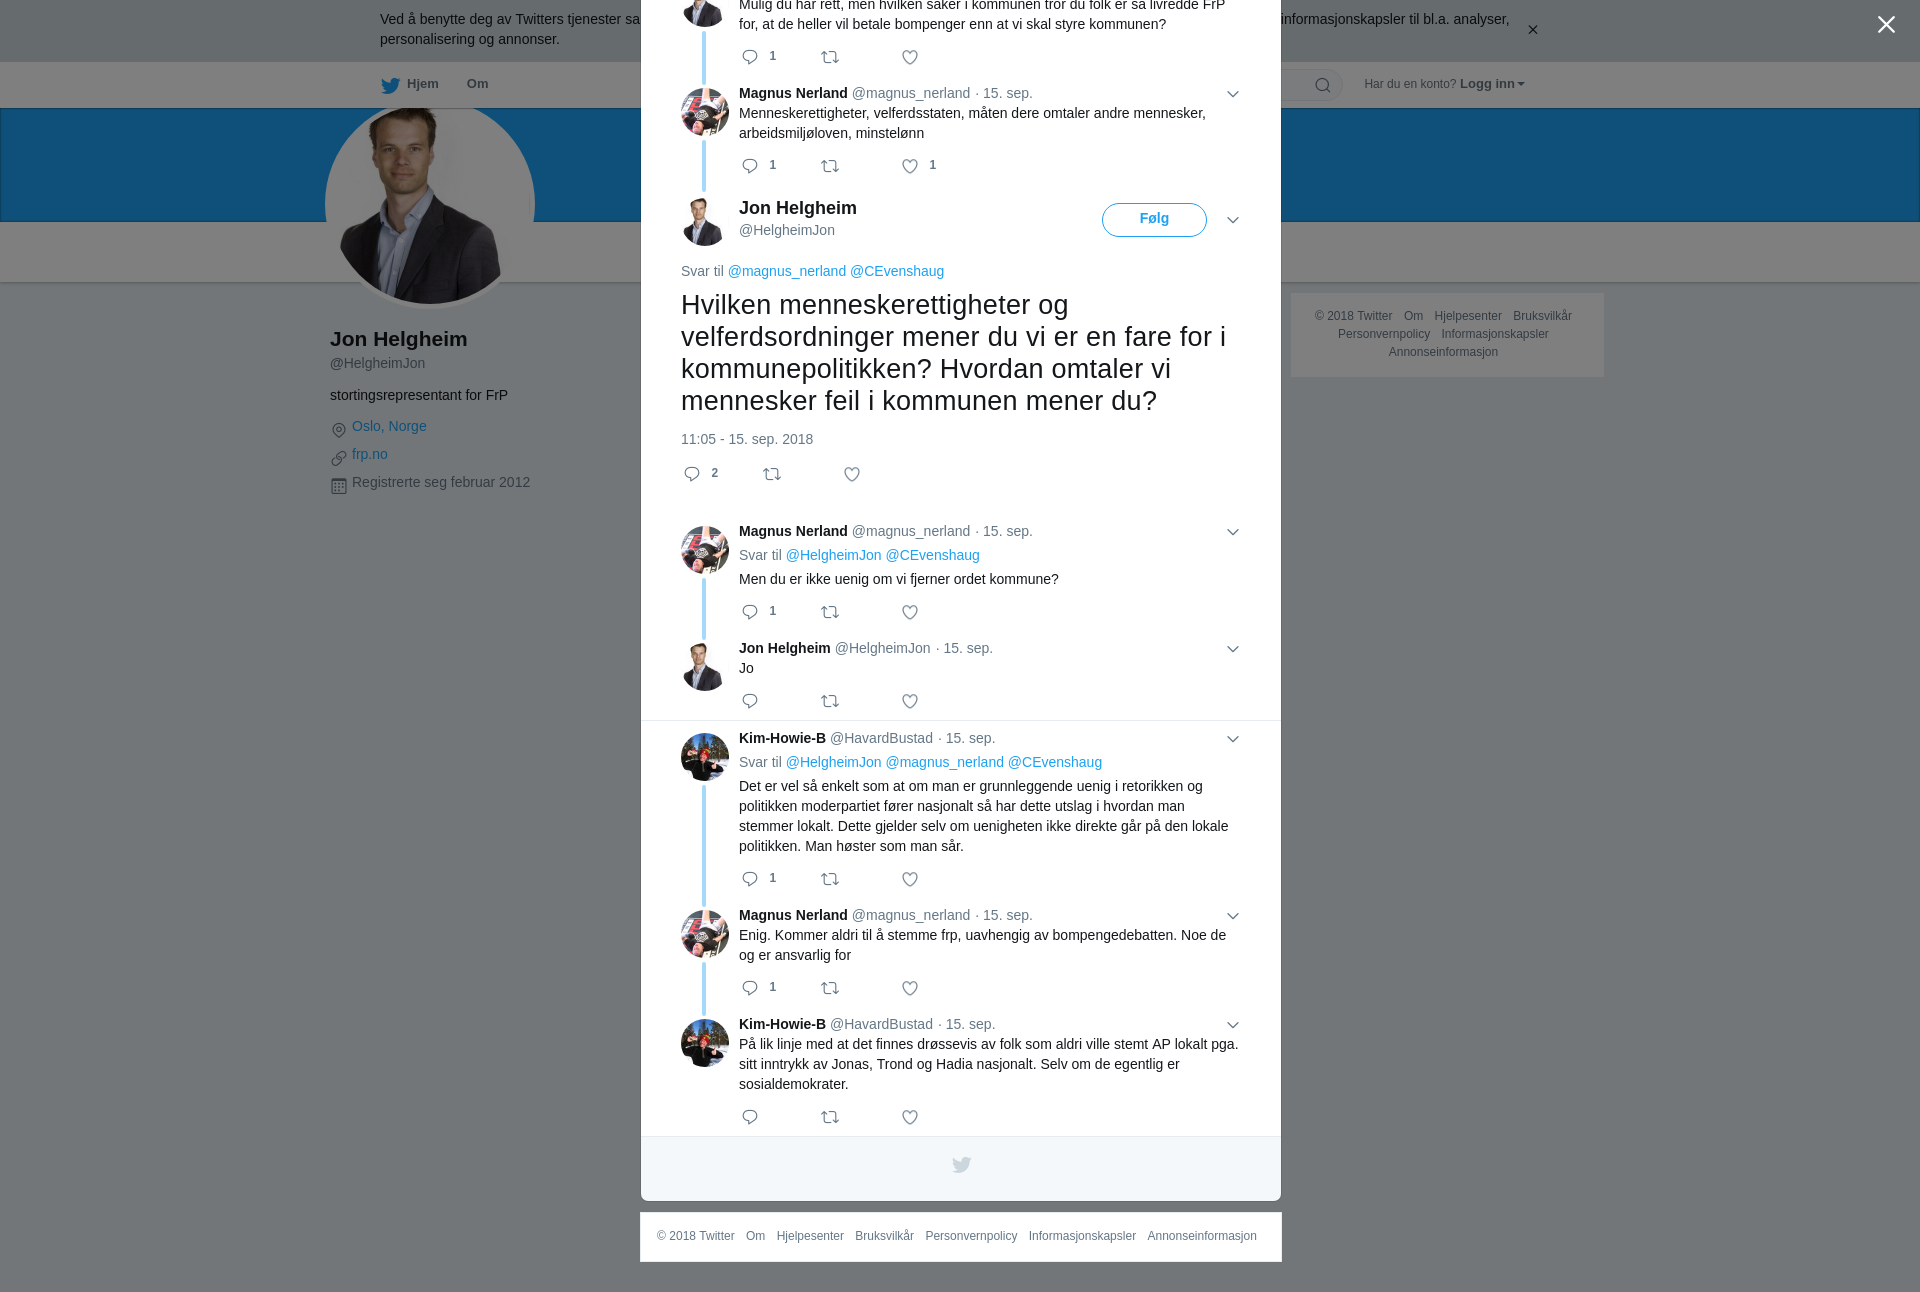Open the @CEvenshaug mention link in main tweet
Image resolution: width=1920 pixels, height=1292 pixels.
[897, 271]
